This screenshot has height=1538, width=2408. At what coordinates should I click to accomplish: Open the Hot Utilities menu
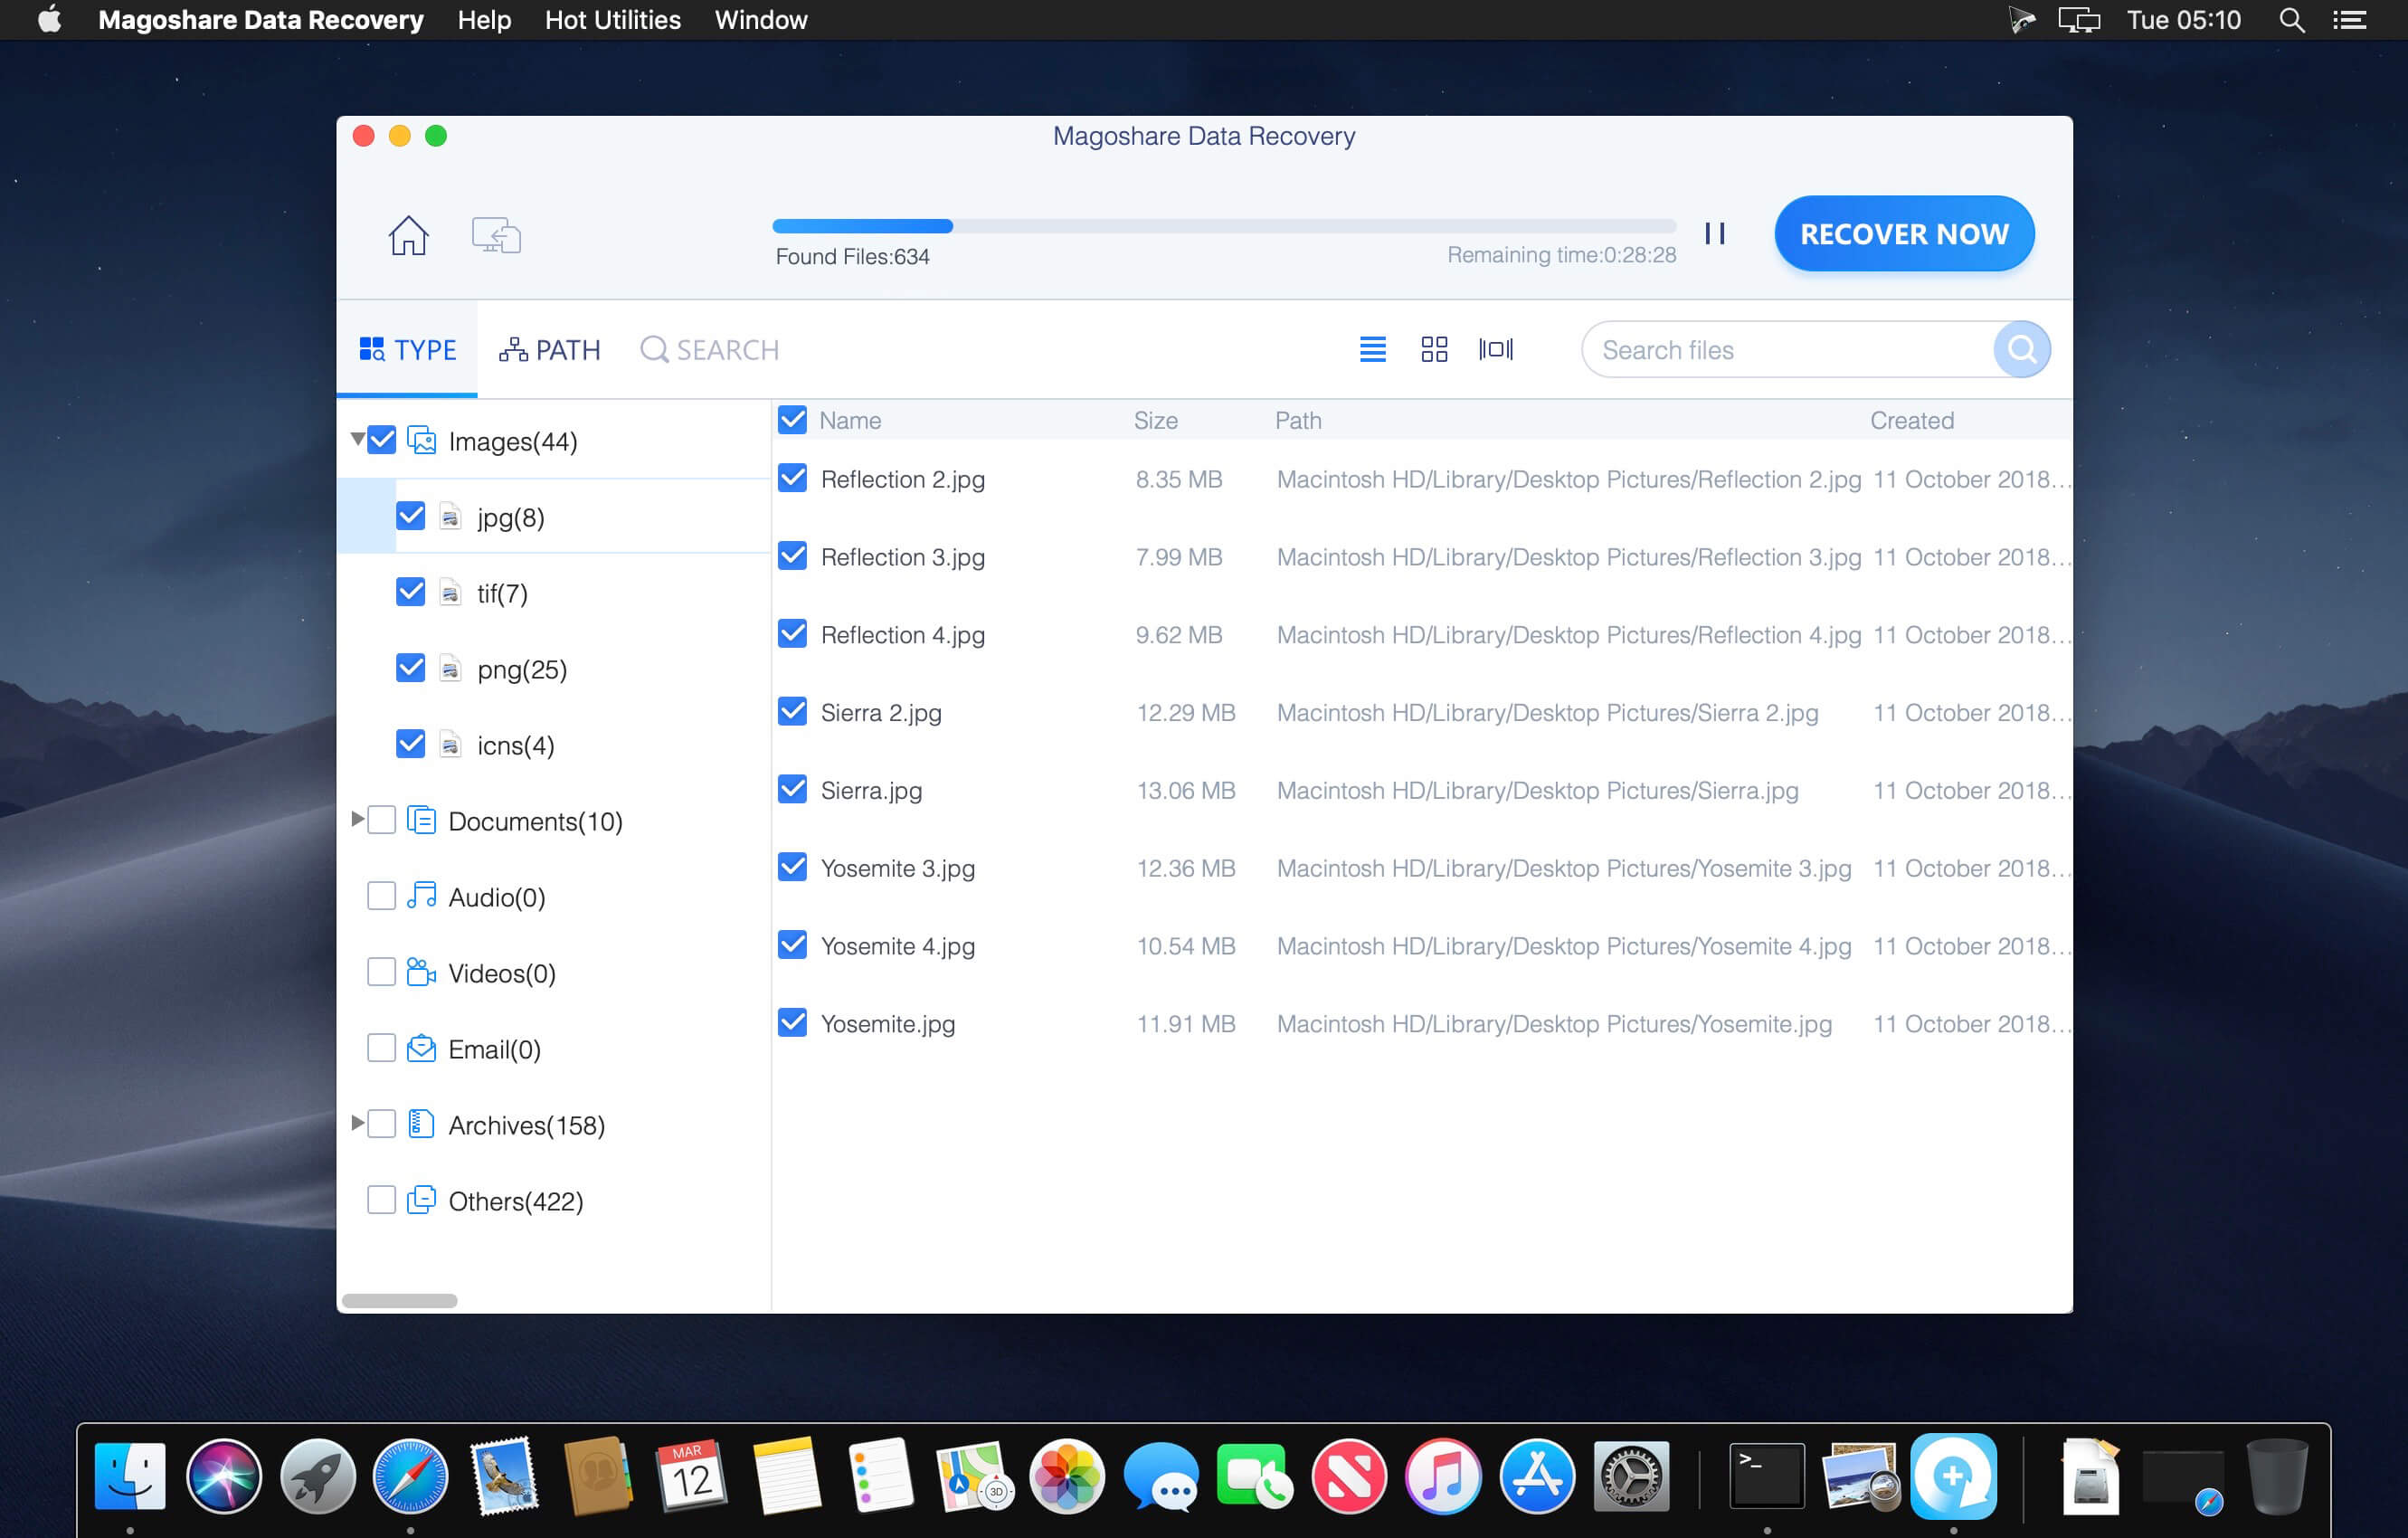612,20
